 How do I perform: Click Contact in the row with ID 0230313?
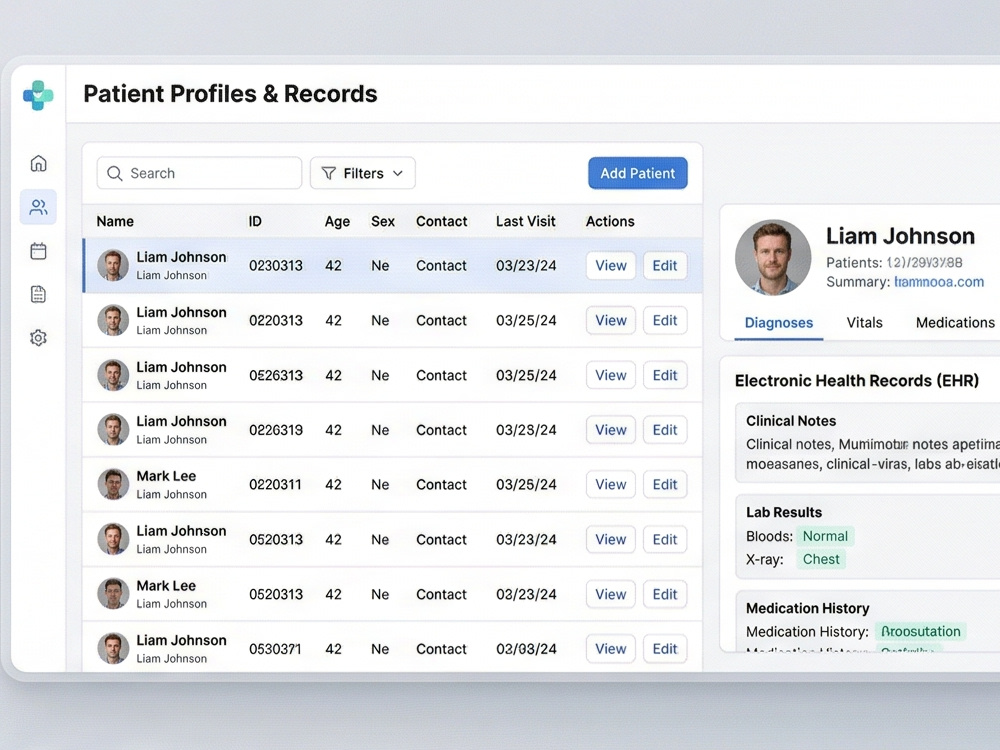pos(441,265)
